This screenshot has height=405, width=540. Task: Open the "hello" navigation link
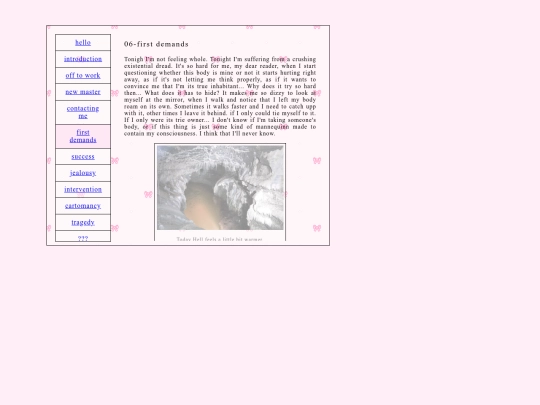[x=83, y=43]
